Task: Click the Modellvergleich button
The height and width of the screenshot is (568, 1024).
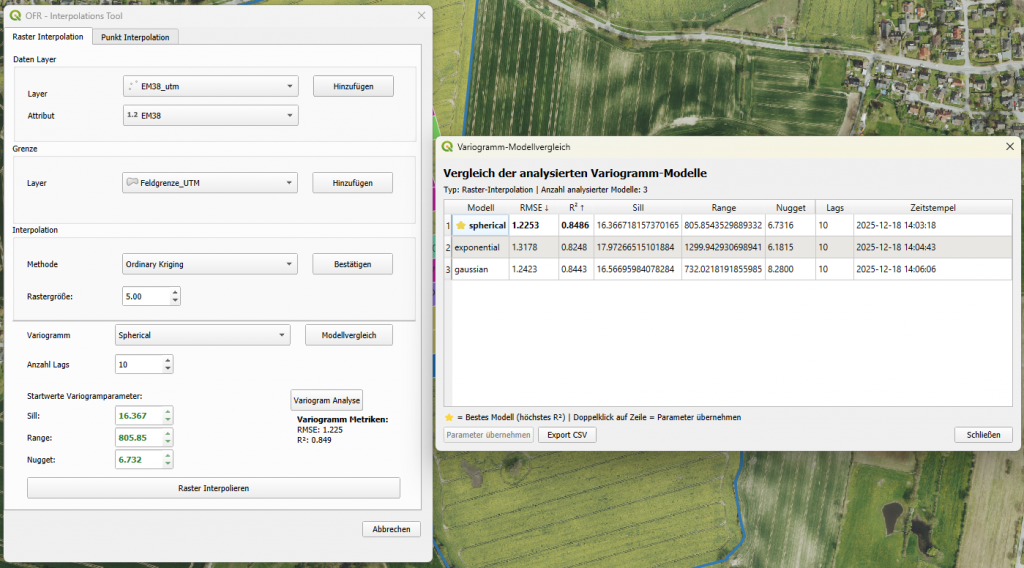Action: 348,335
